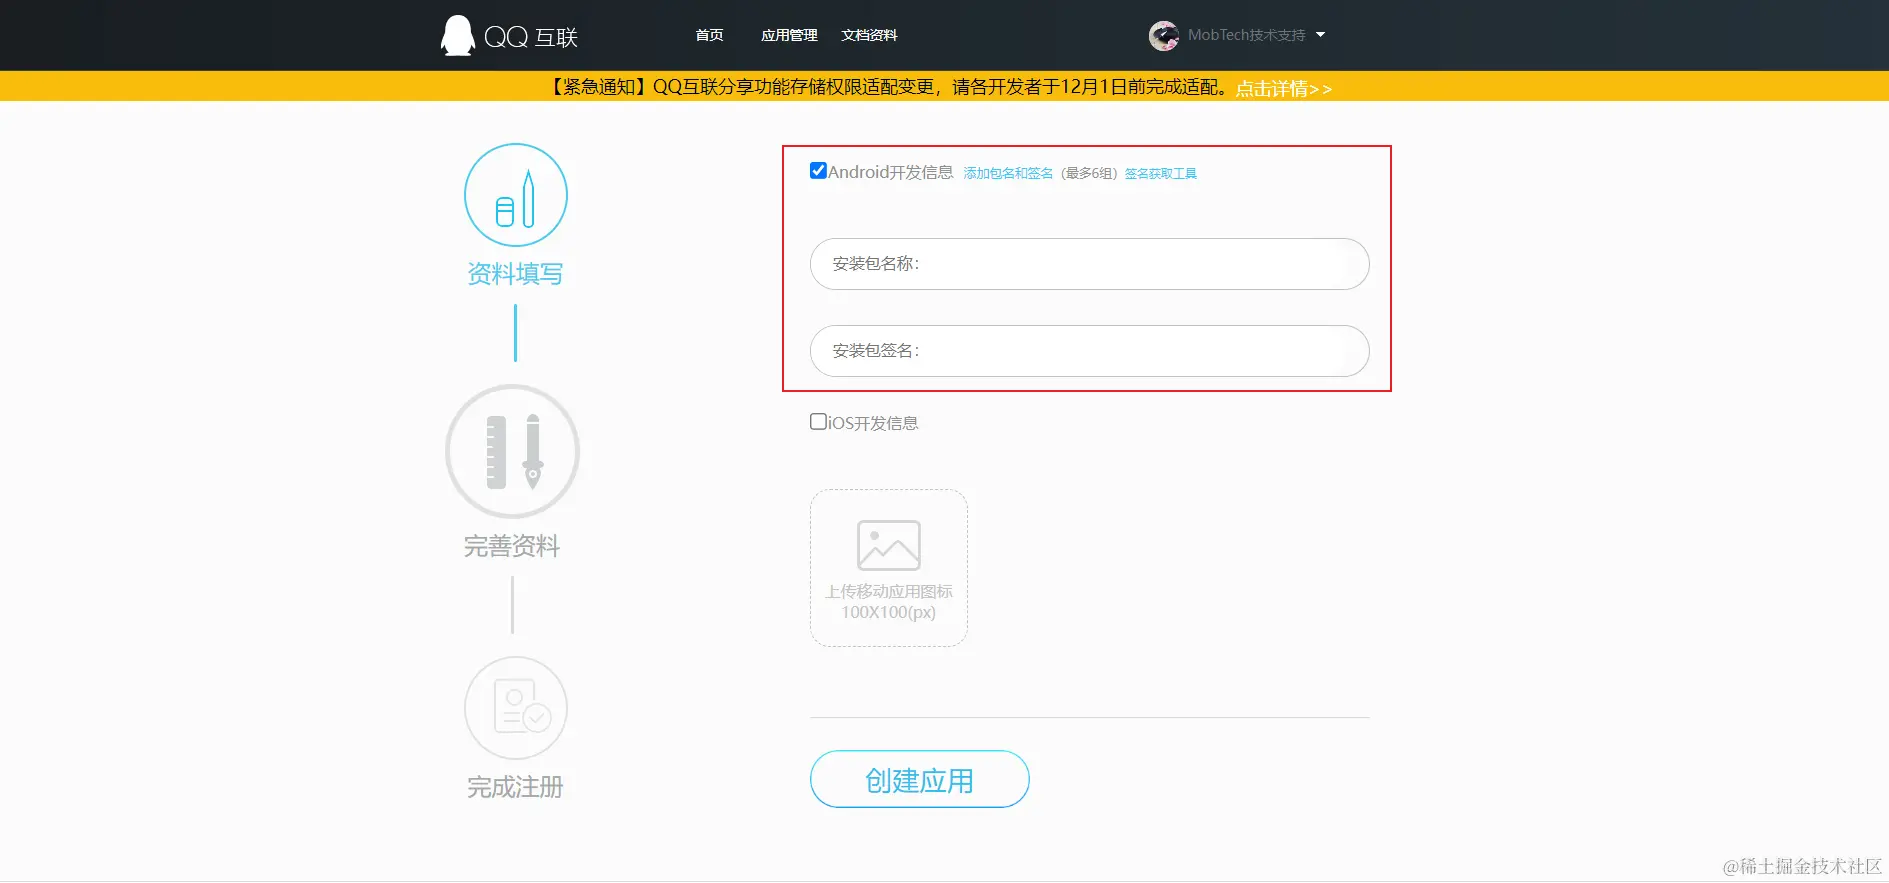Select the 资料填写 step icon
Viewport: 1889px width, 883px height.
coord(516,195)
